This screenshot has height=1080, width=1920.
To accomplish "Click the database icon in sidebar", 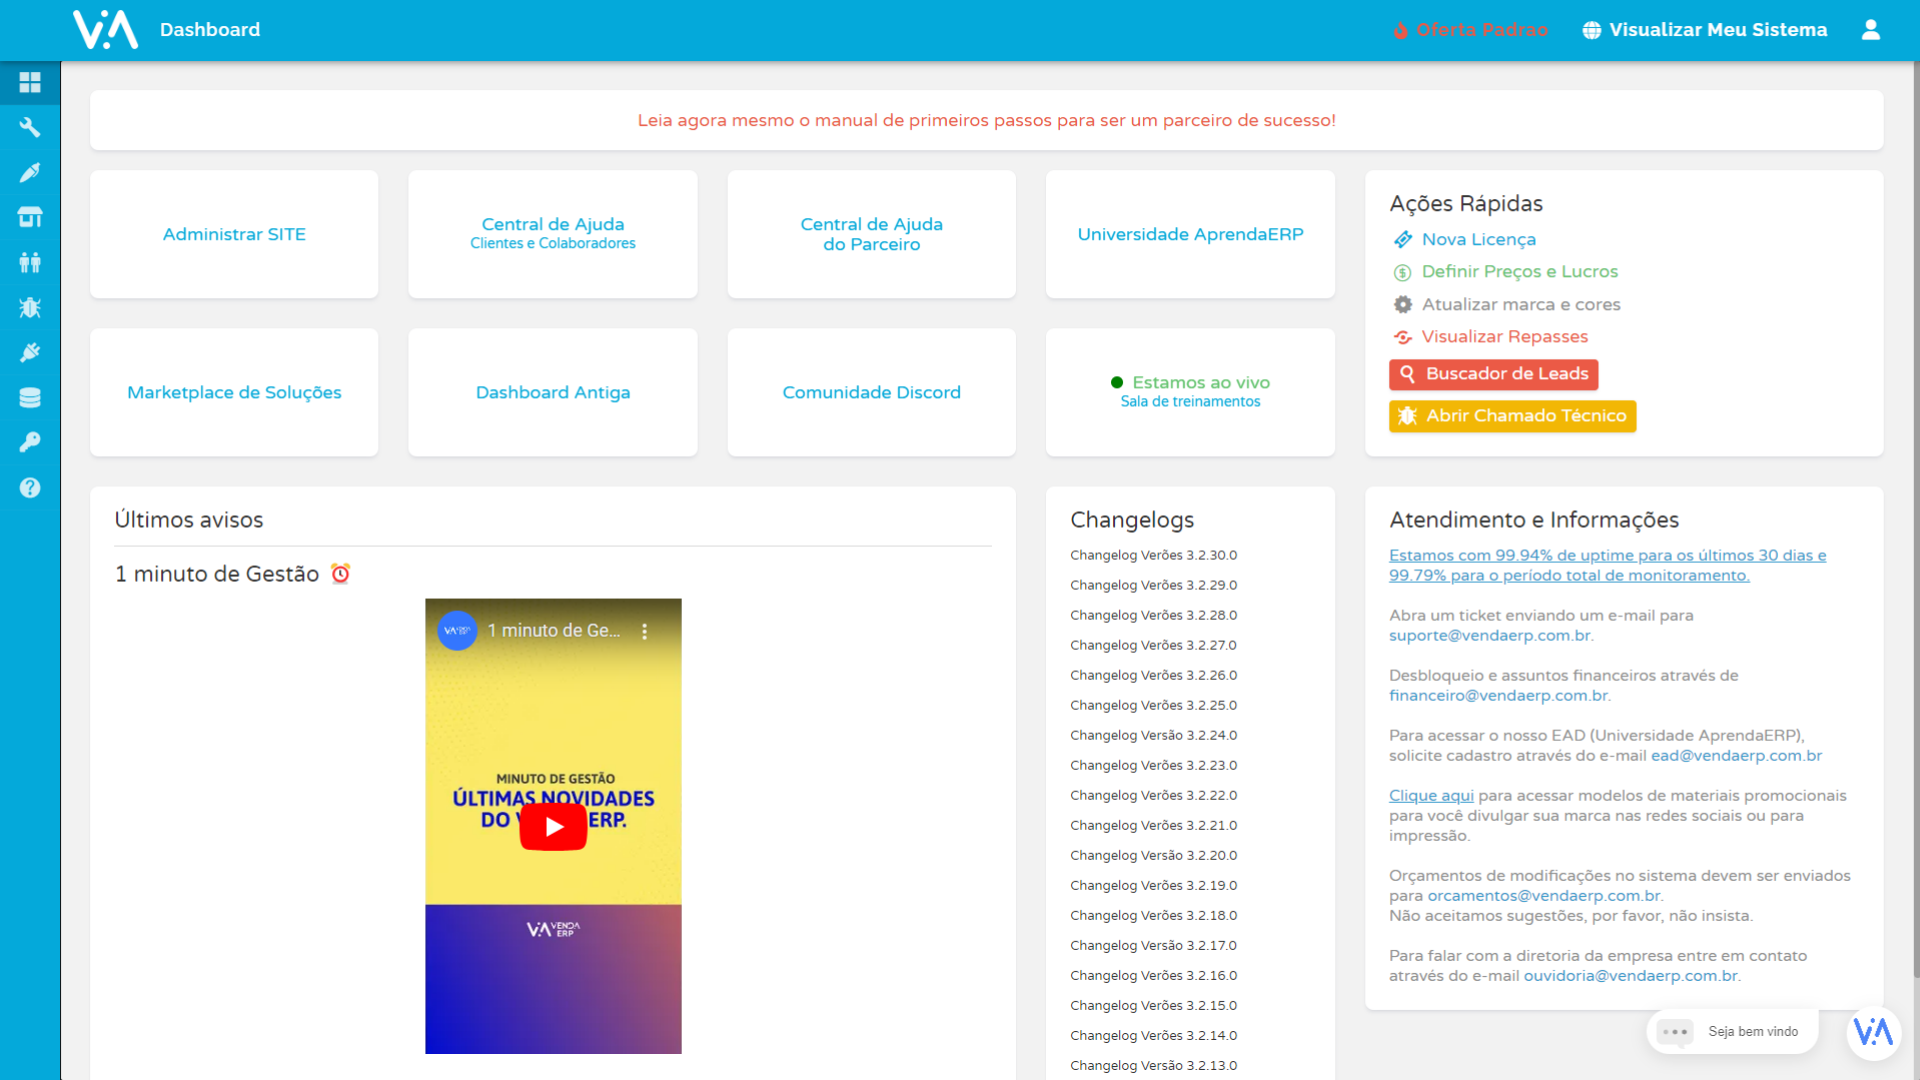I will click(x=30, y=397).
